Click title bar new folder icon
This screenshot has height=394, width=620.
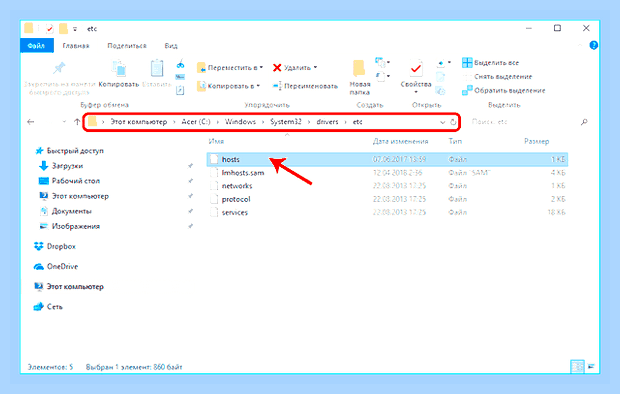pyautogui.click(x=63, y=28)
